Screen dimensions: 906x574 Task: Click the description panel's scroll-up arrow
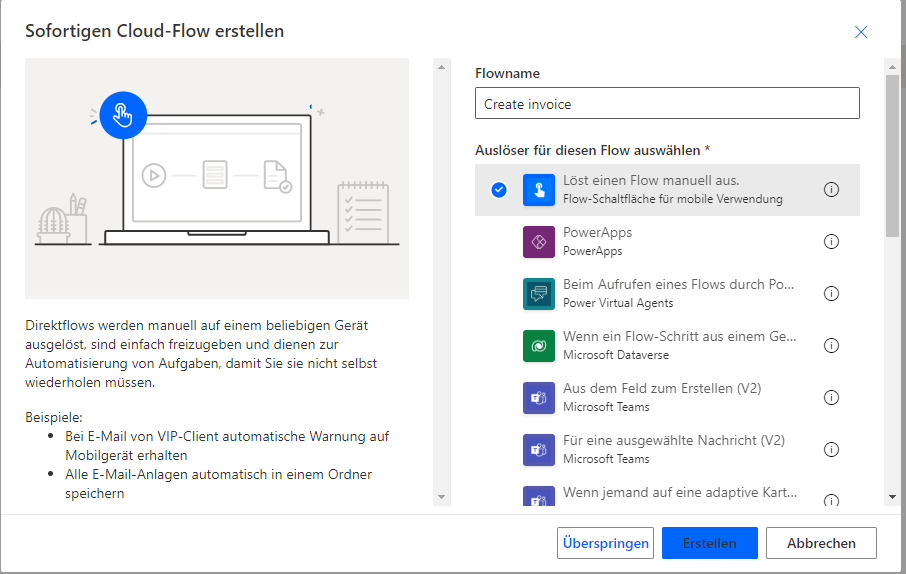click(x=441, y=67)
